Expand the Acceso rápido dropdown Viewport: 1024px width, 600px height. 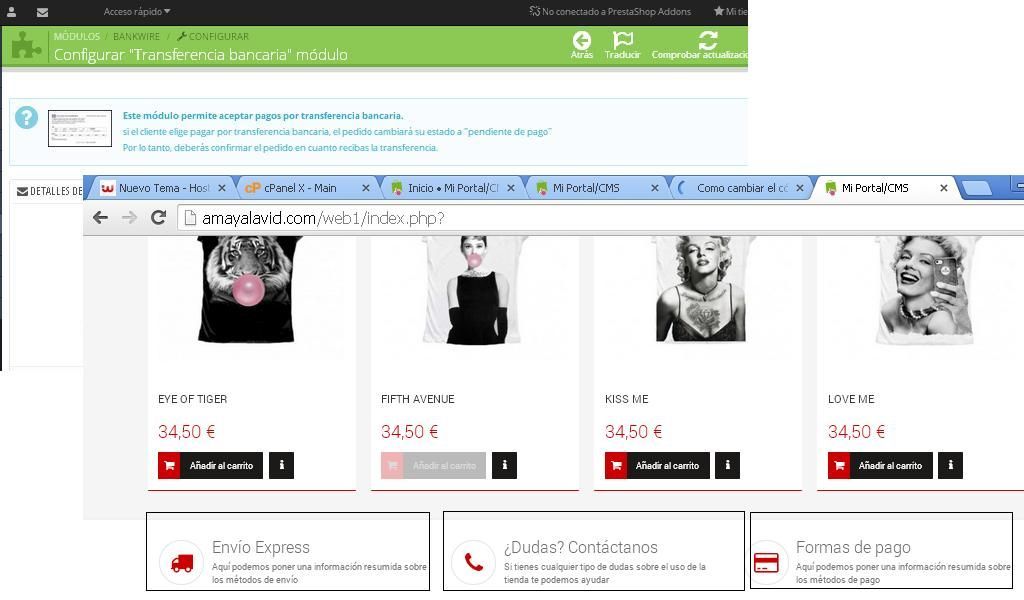[x=137, y=12]
